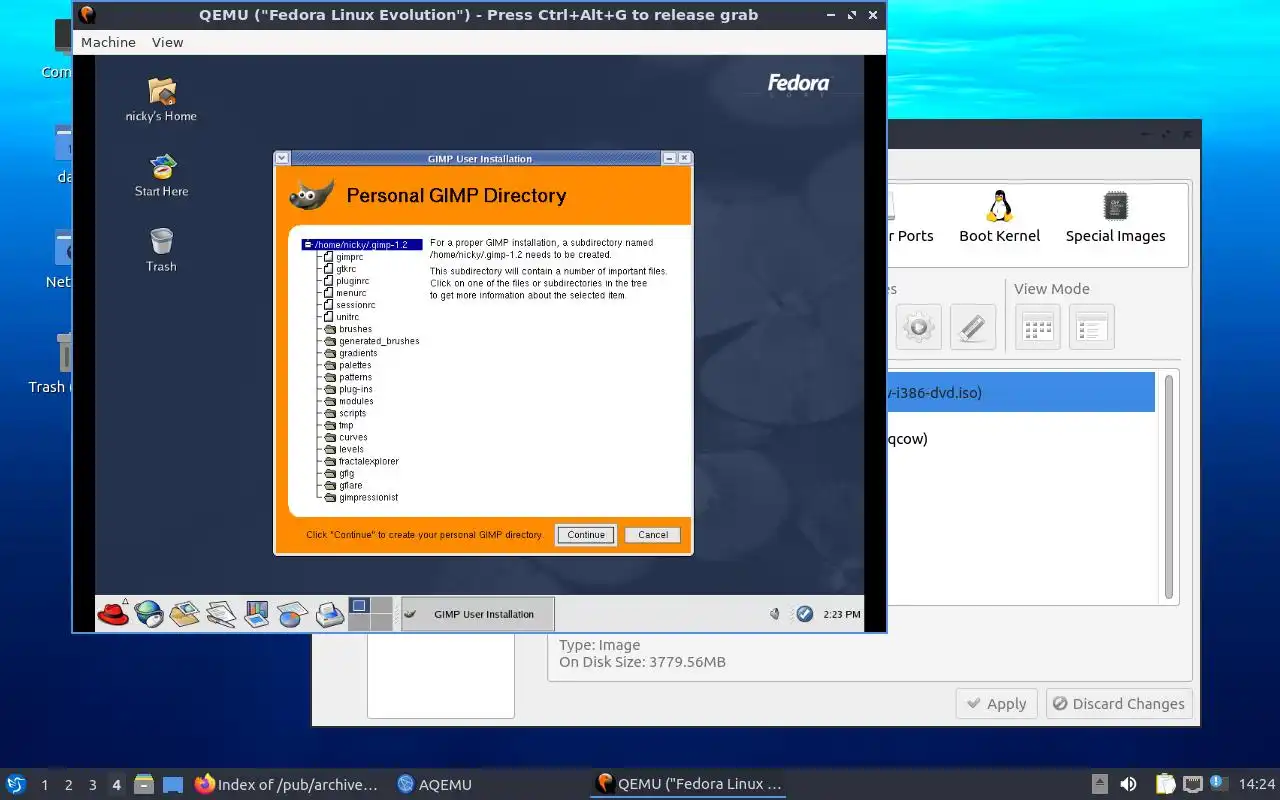Open nicky's Home desktop icon
The image size is (1280, 800).
161,100
